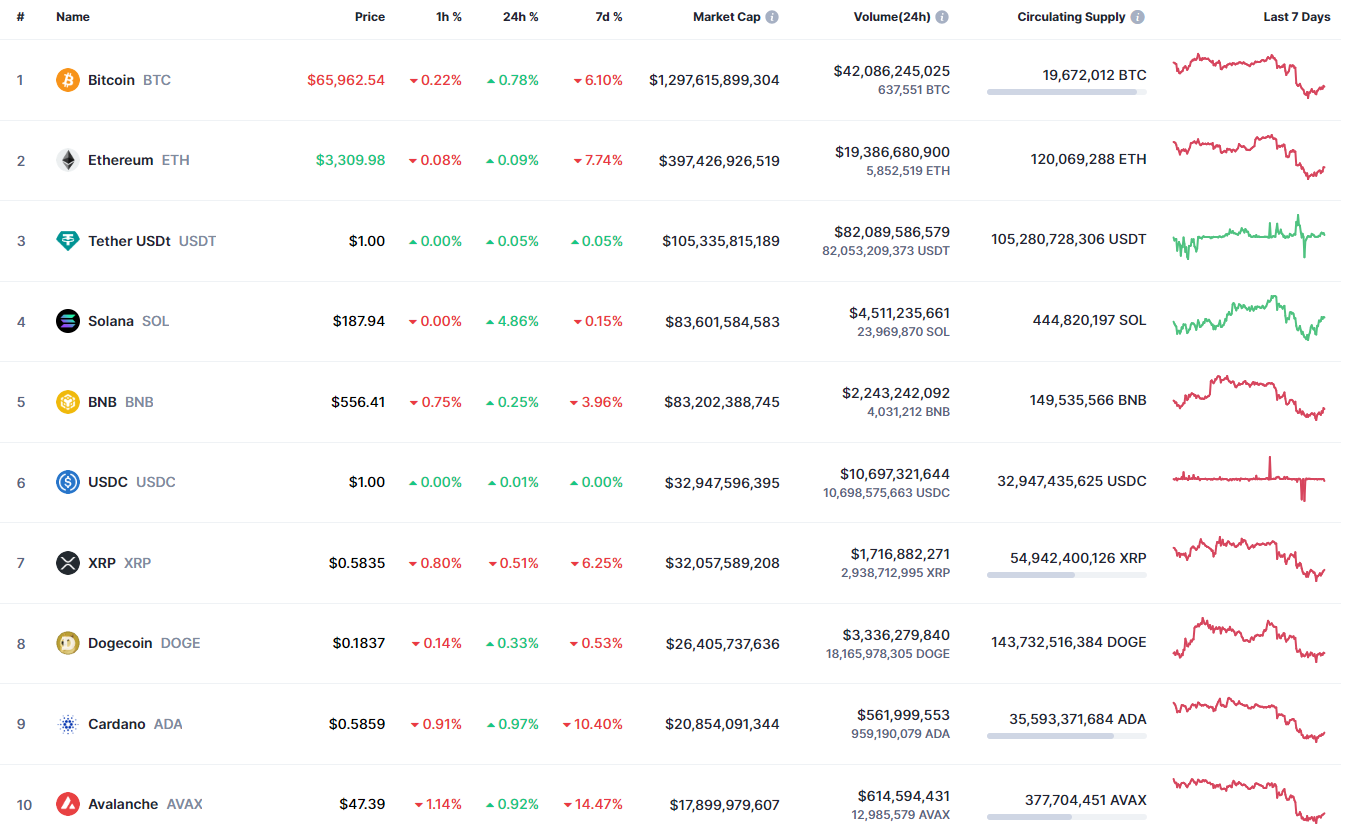
Task: Click Dogecoin's 24h volume $3,336,279,840
Action: click(x=897, y=635)
